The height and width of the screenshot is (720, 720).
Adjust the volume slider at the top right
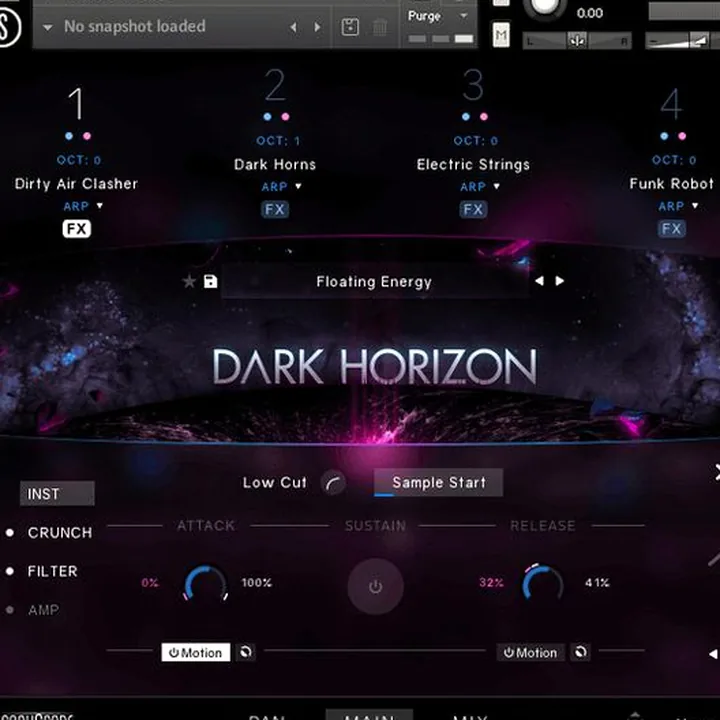[x=682, y=41]
